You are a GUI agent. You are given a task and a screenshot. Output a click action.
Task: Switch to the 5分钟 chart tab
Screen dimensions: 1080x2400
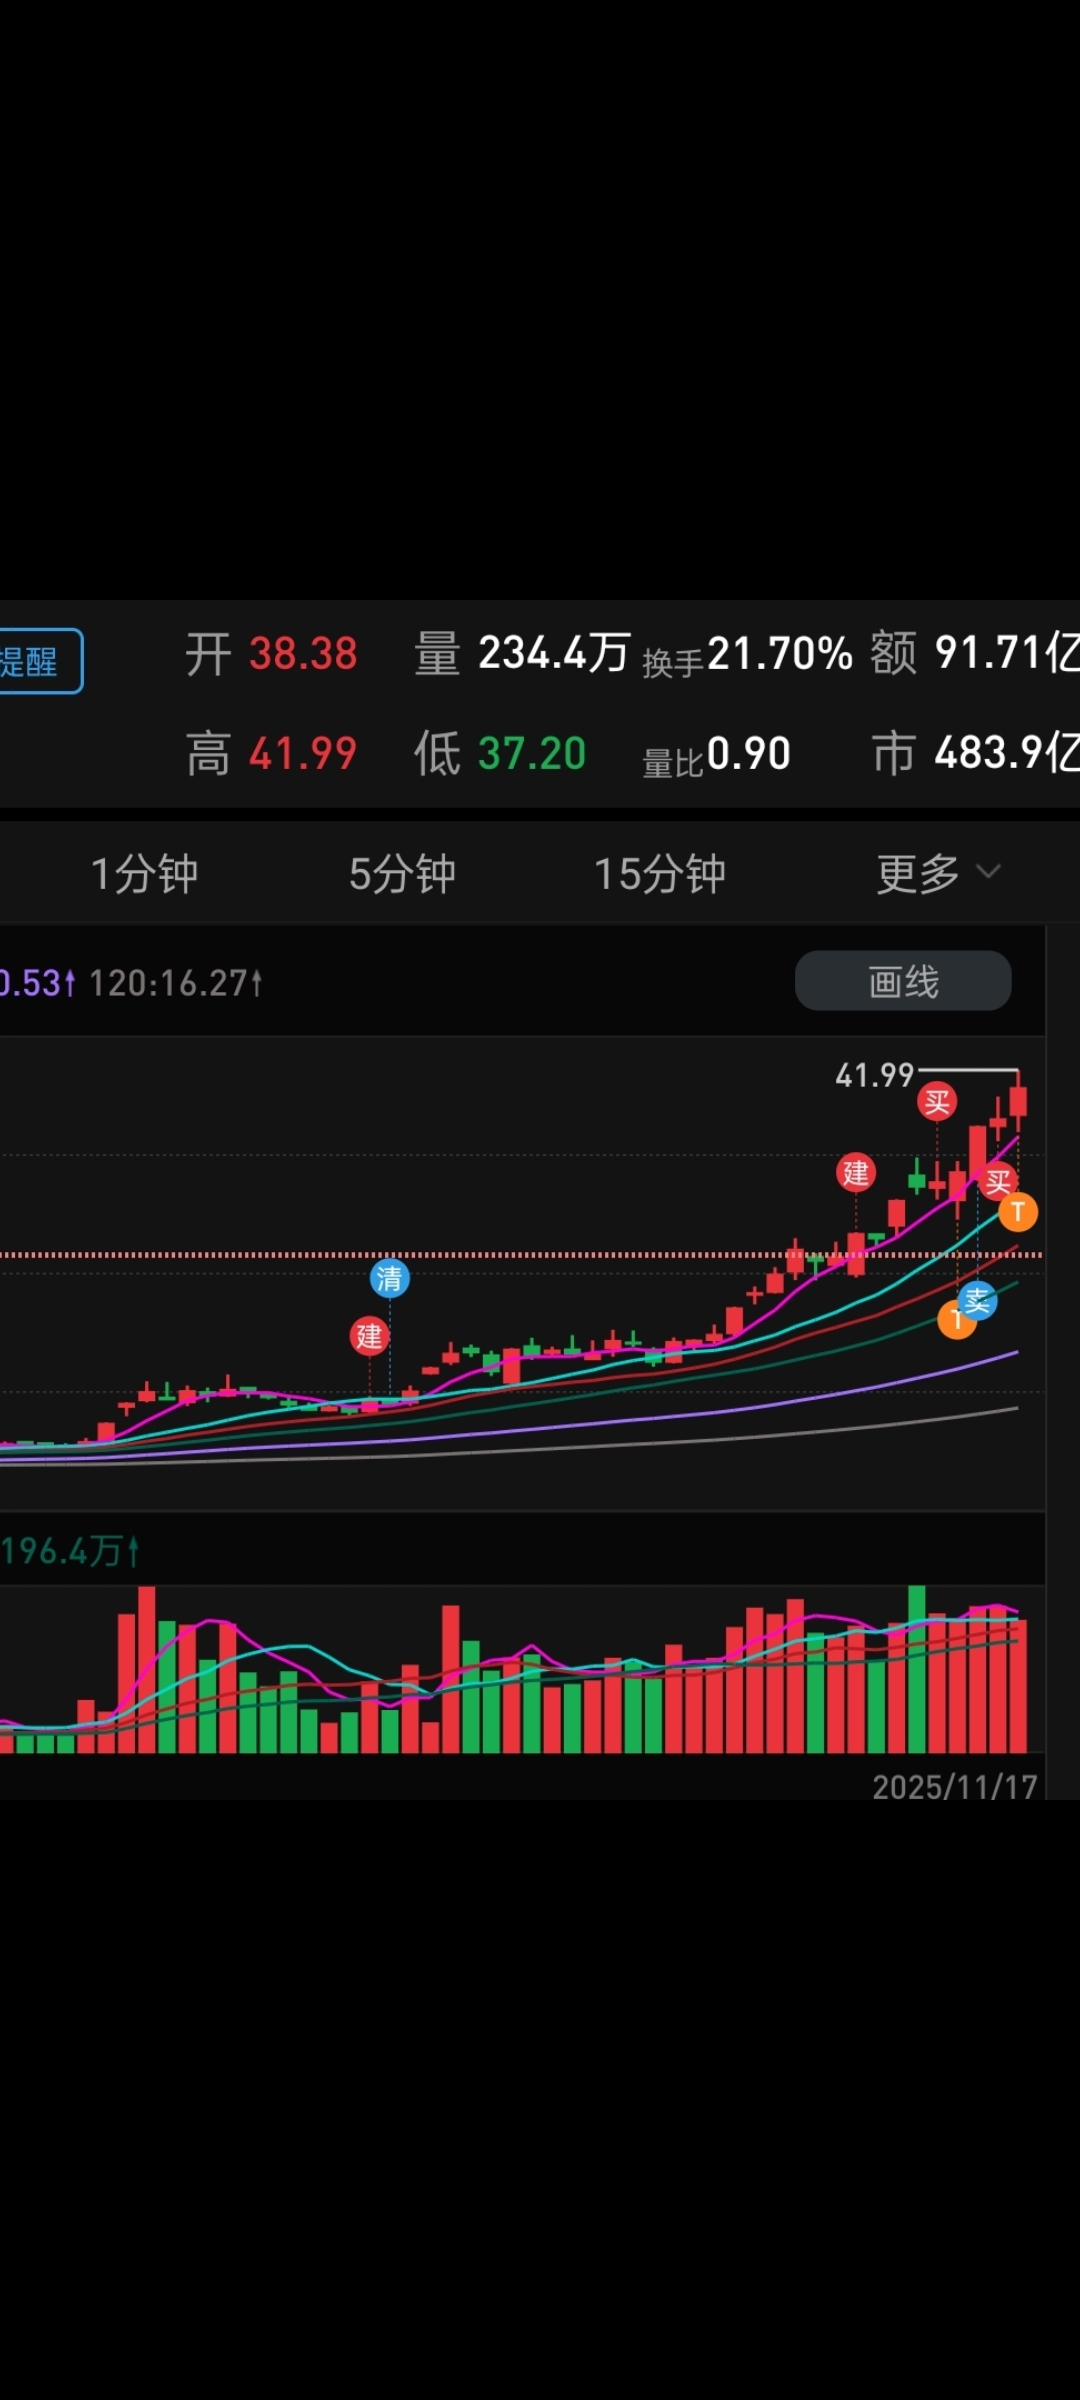tap(402, 874)
